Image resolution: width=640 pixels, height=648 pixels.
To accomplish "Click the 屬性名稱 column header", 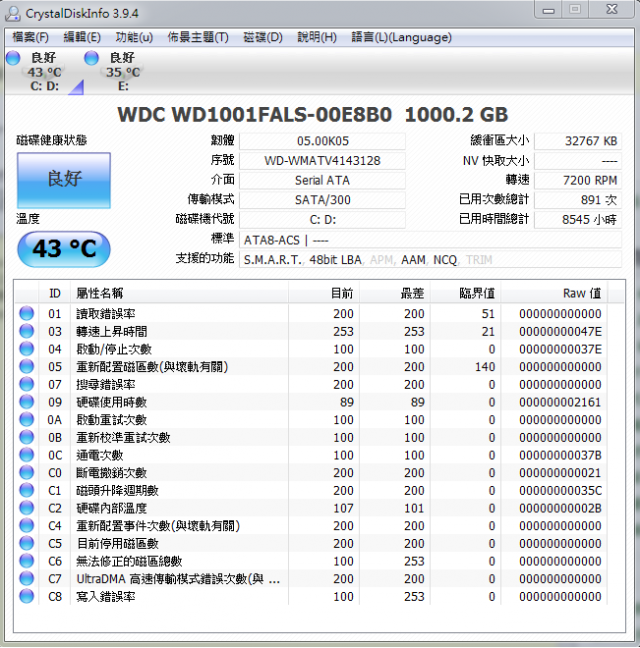I will 179,293.
